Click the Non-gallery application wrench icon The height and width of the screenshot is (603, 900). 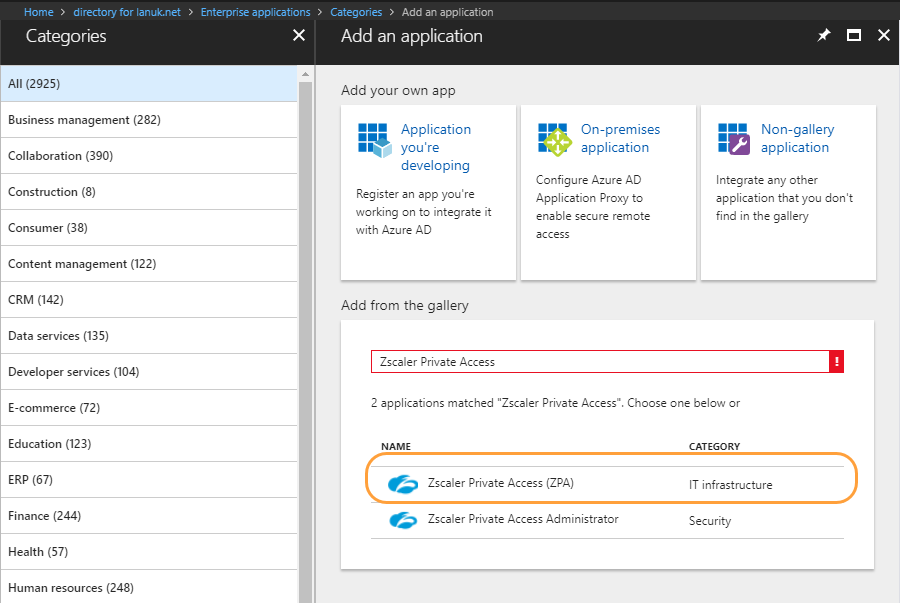(x=734, y=139)
